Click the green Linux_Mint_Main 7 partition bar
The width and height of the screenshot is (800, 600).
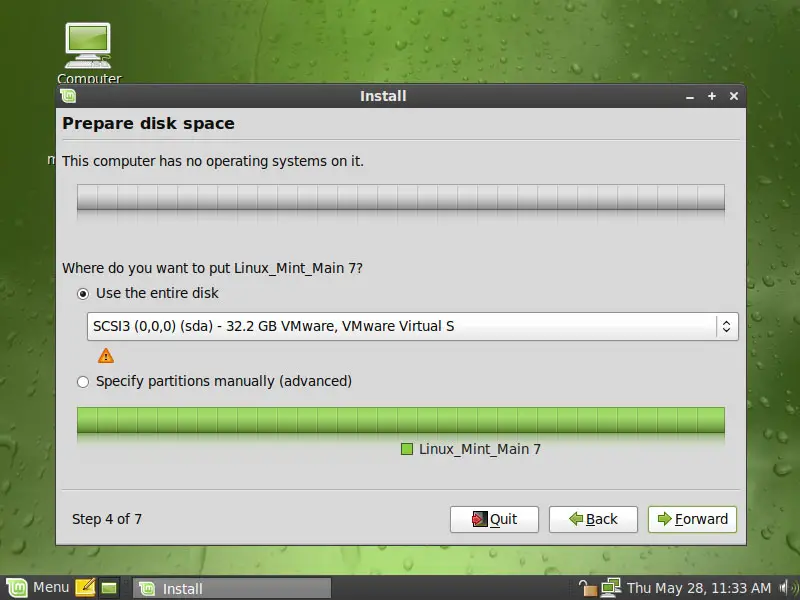(x=401, y=420)
